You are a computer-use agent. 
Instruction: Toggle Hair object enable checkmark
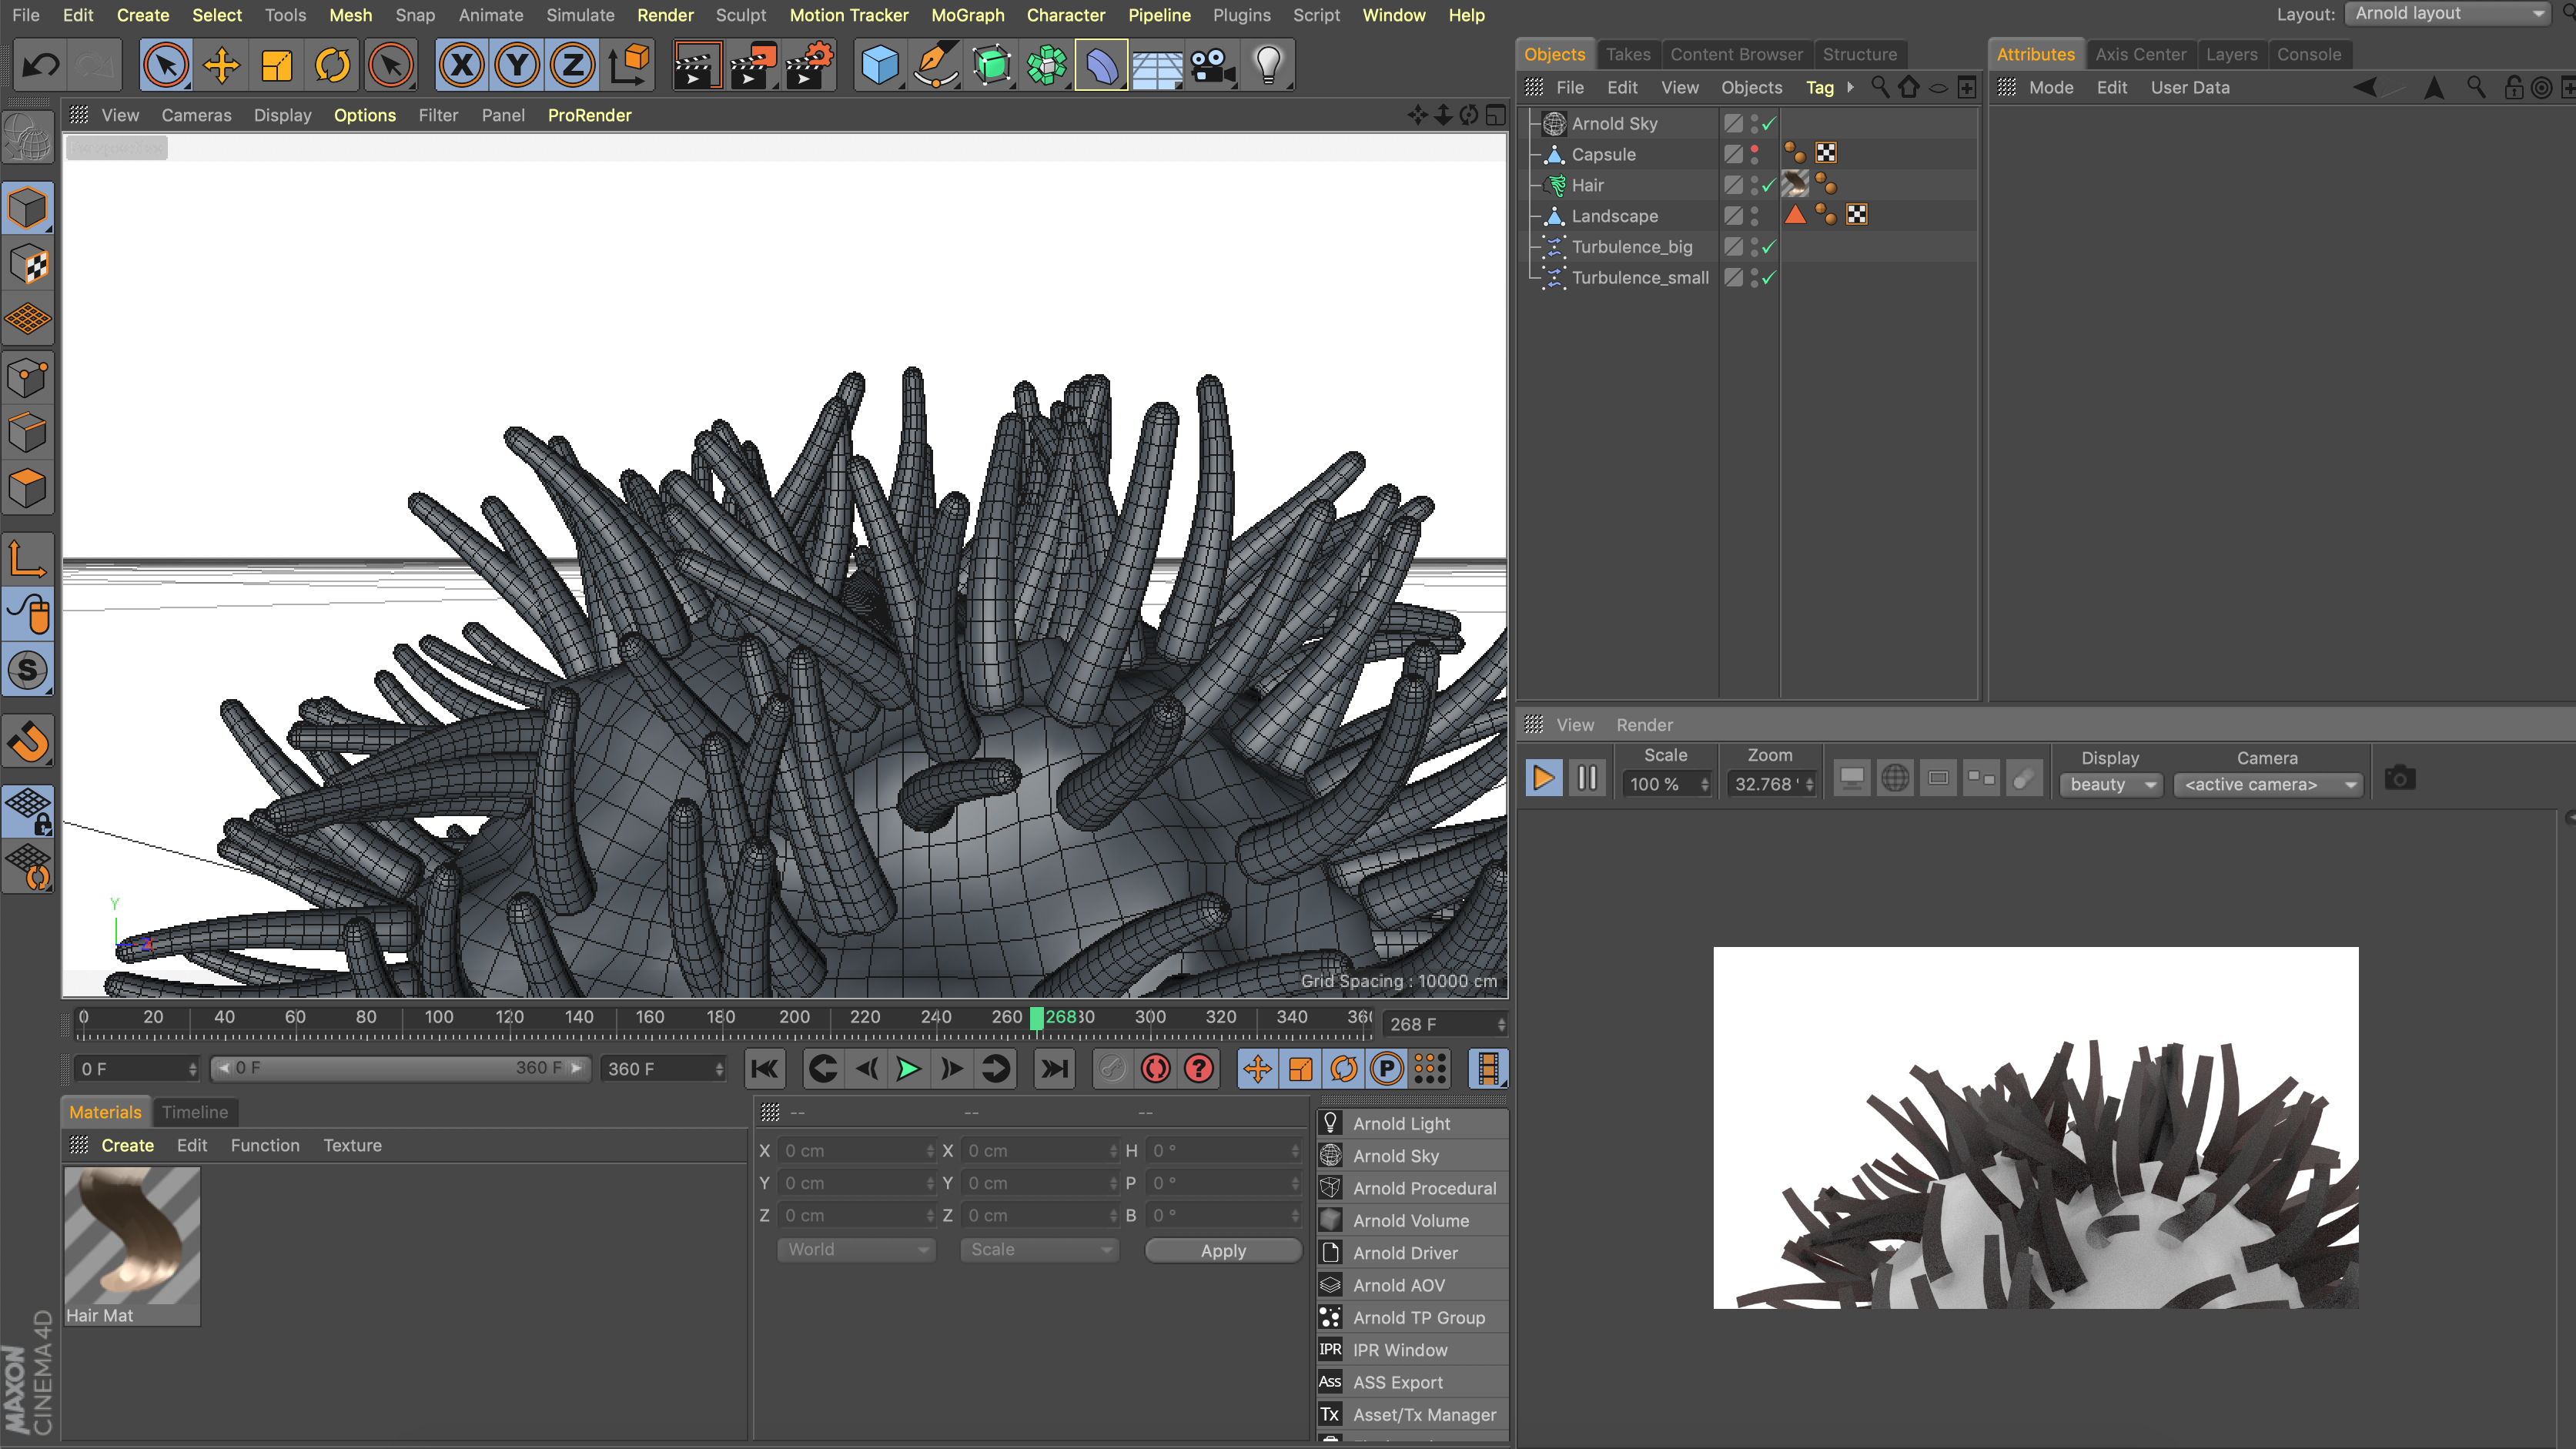(1768, 185)
